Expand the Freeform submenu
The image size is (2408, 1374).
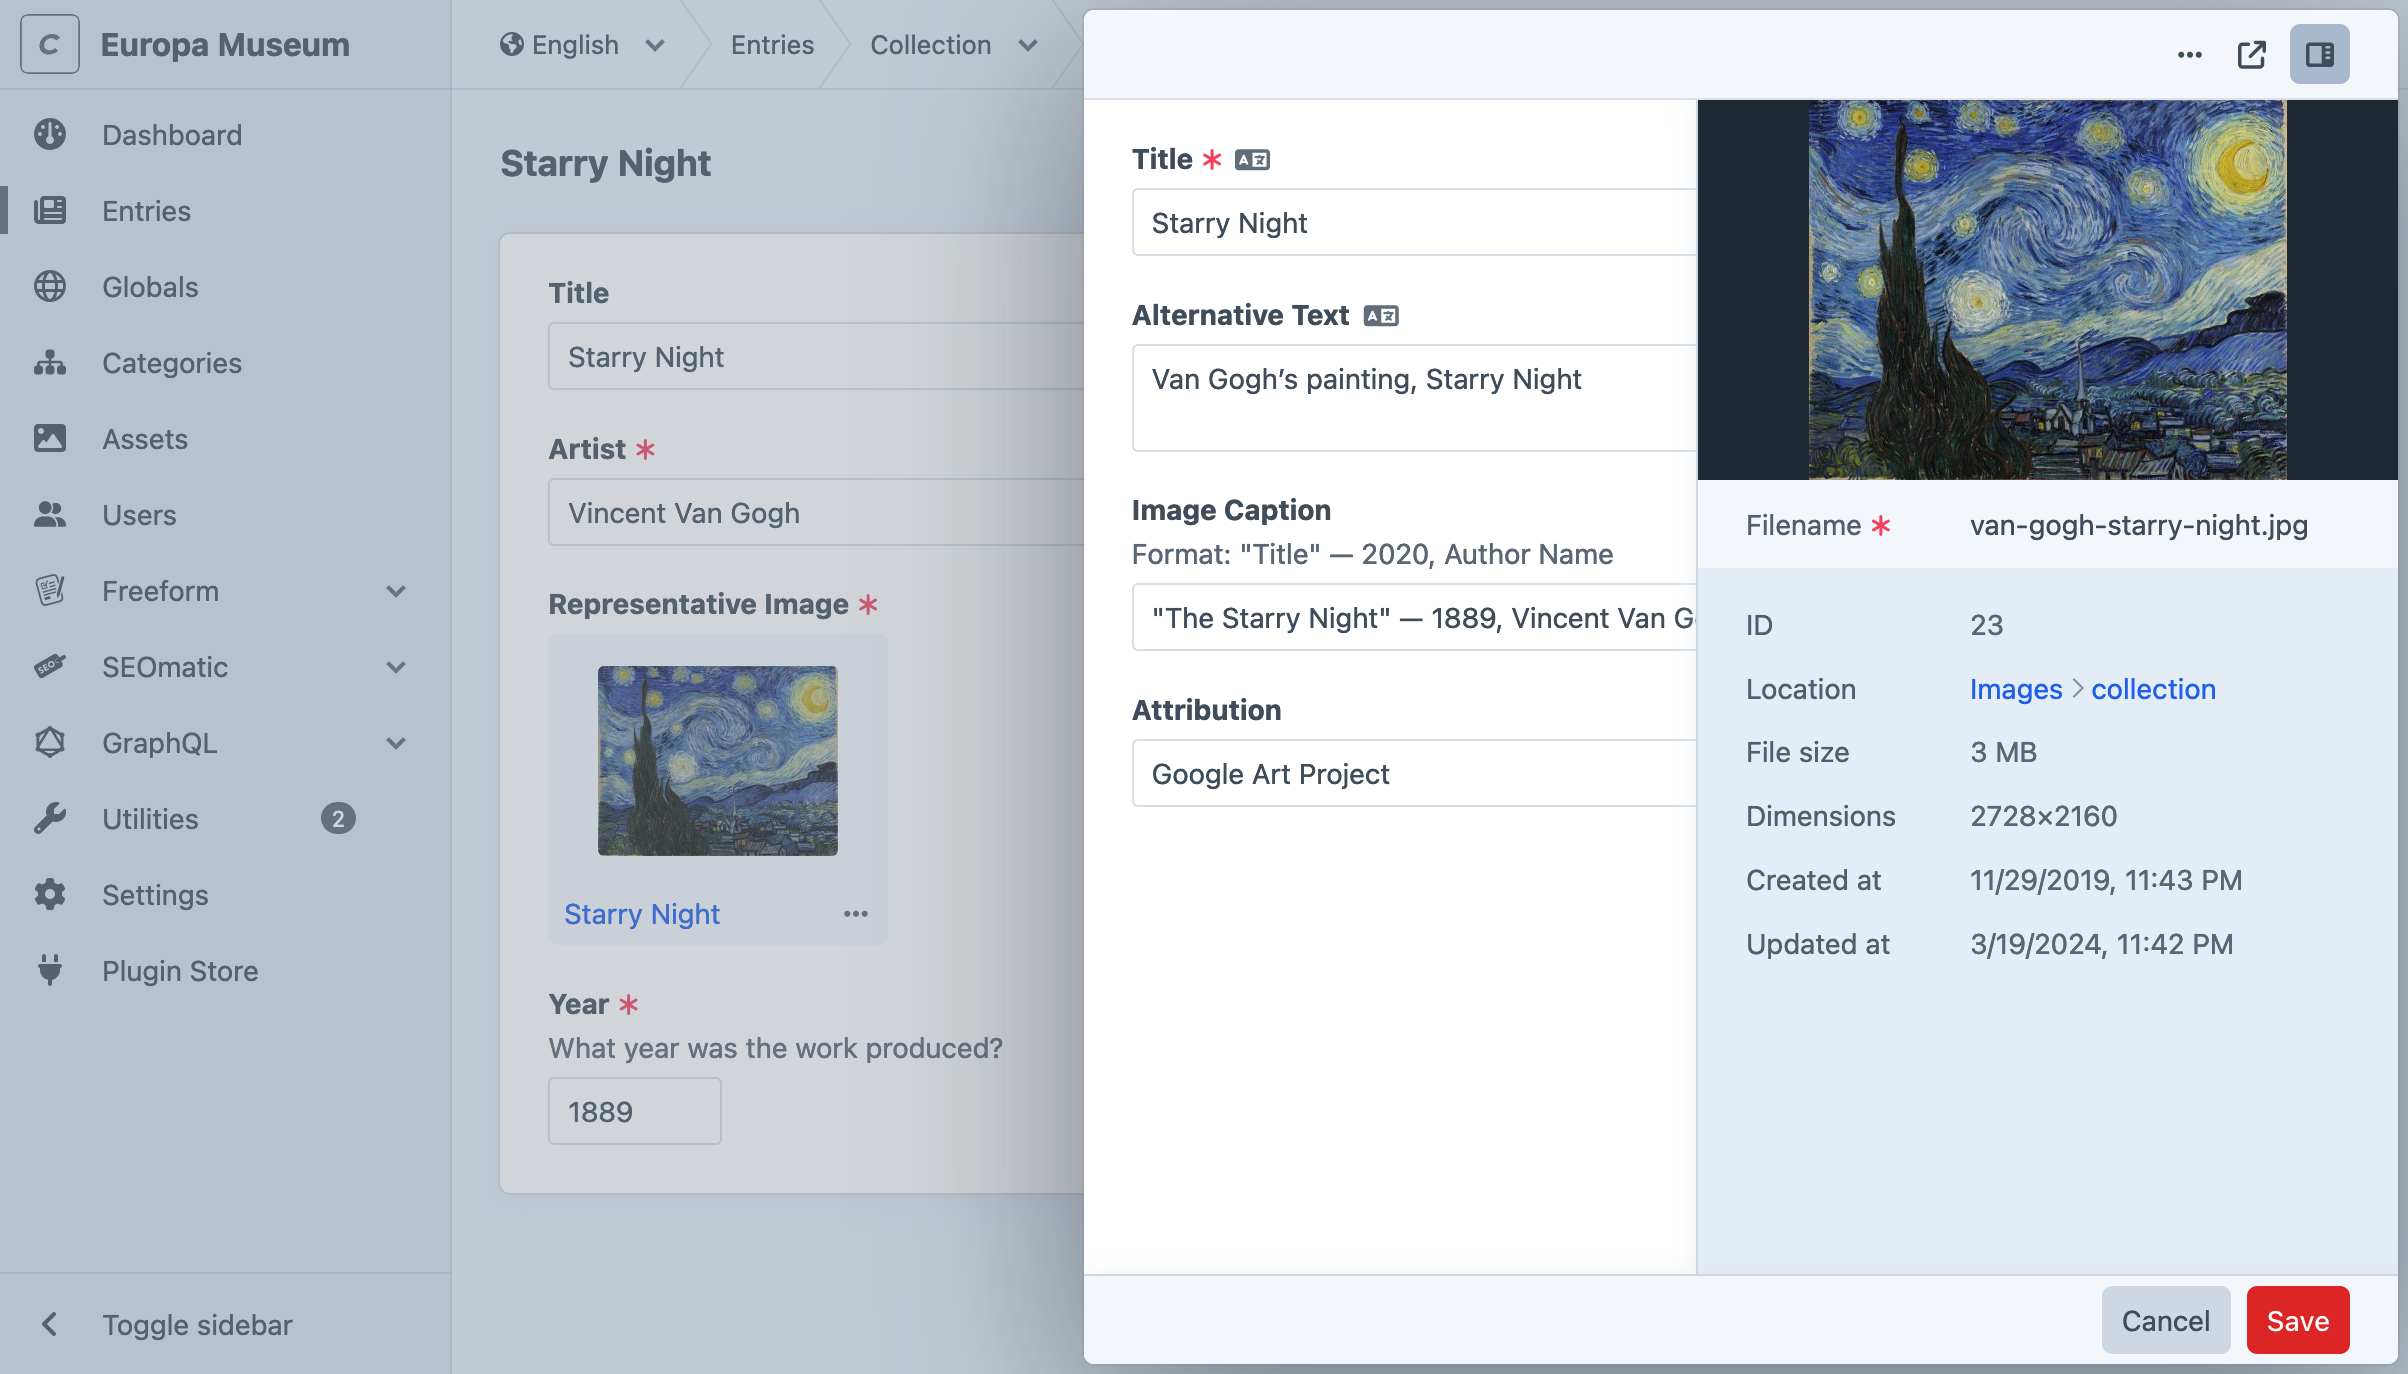point(396,591)
